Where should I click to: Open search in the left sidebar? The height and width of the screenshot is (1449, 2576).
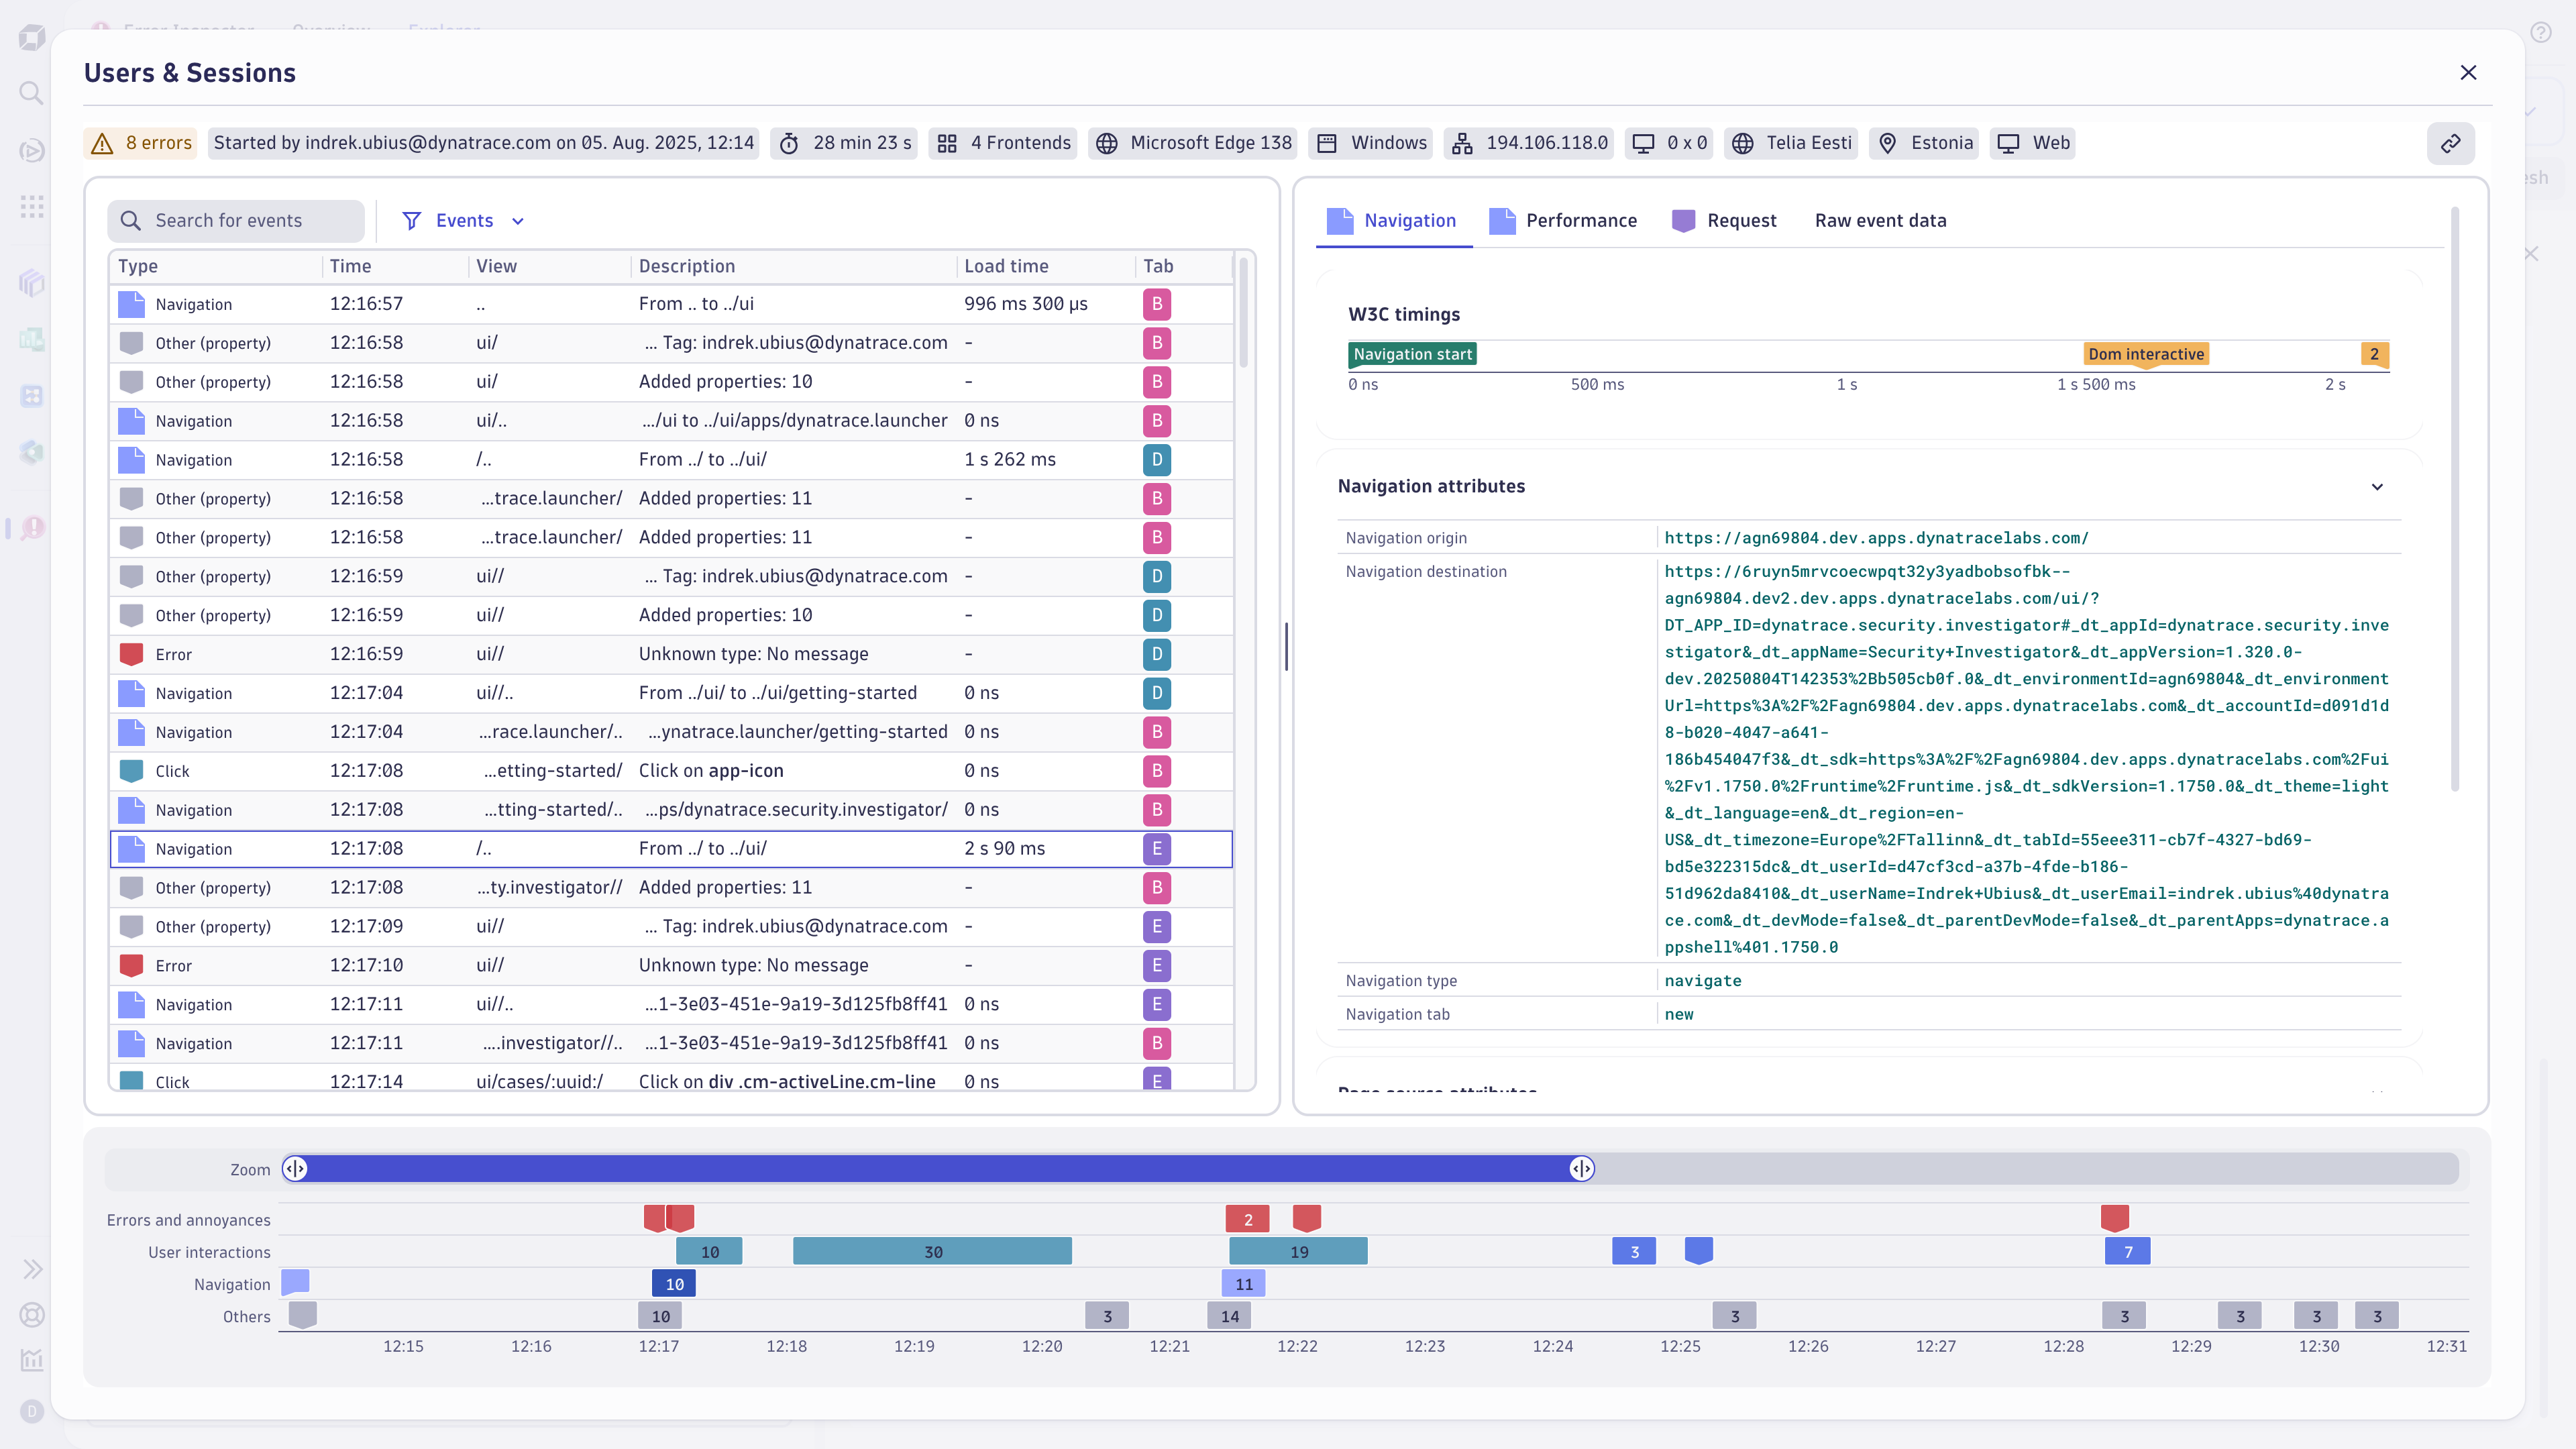[x=32, y=92]
